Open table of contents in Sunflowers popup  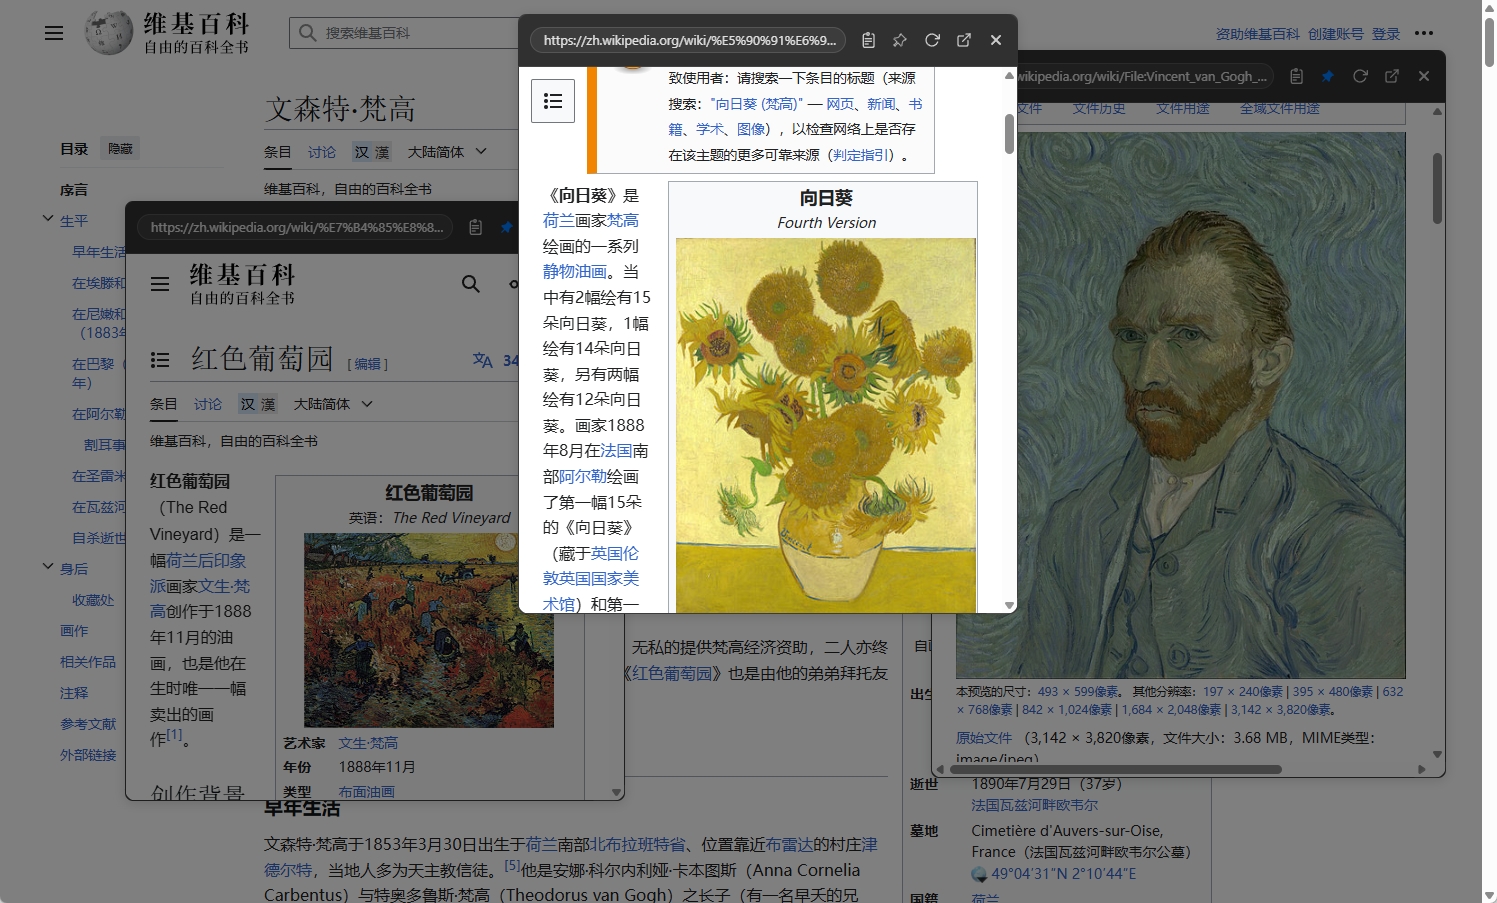tap(553, 101)
